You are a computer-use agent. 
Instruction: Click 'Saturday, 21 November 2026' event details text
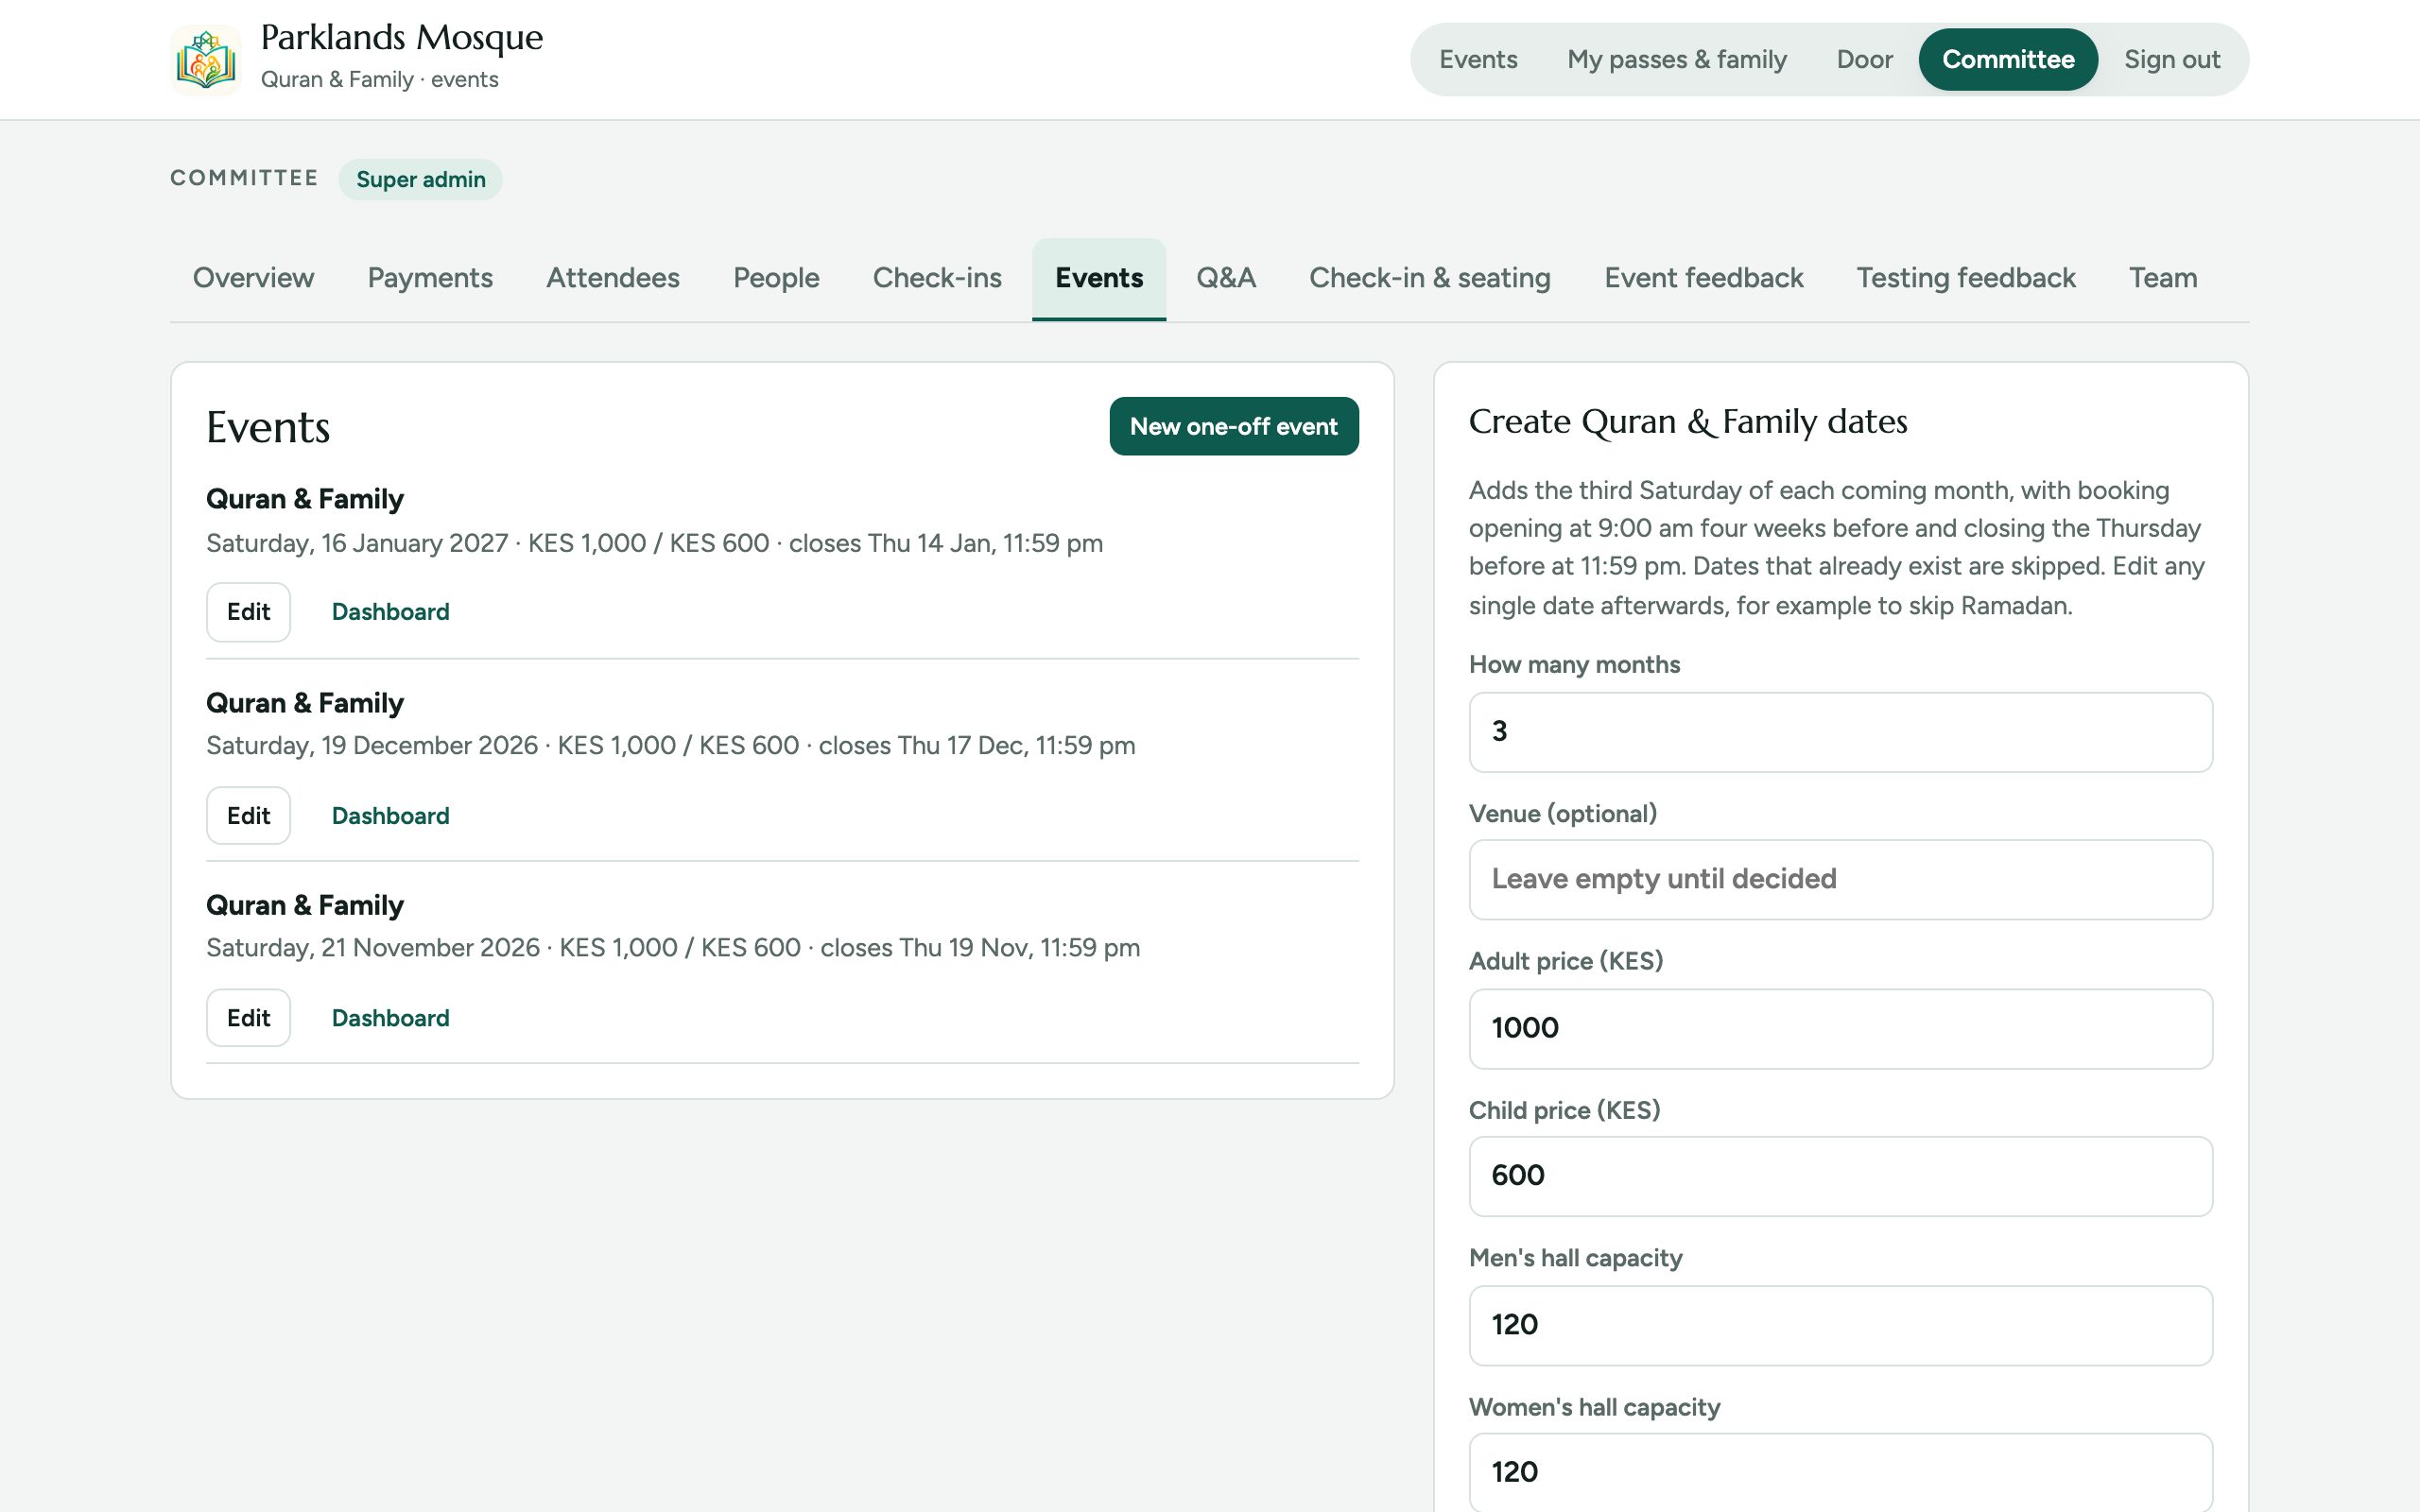click(x=673, y=948)
